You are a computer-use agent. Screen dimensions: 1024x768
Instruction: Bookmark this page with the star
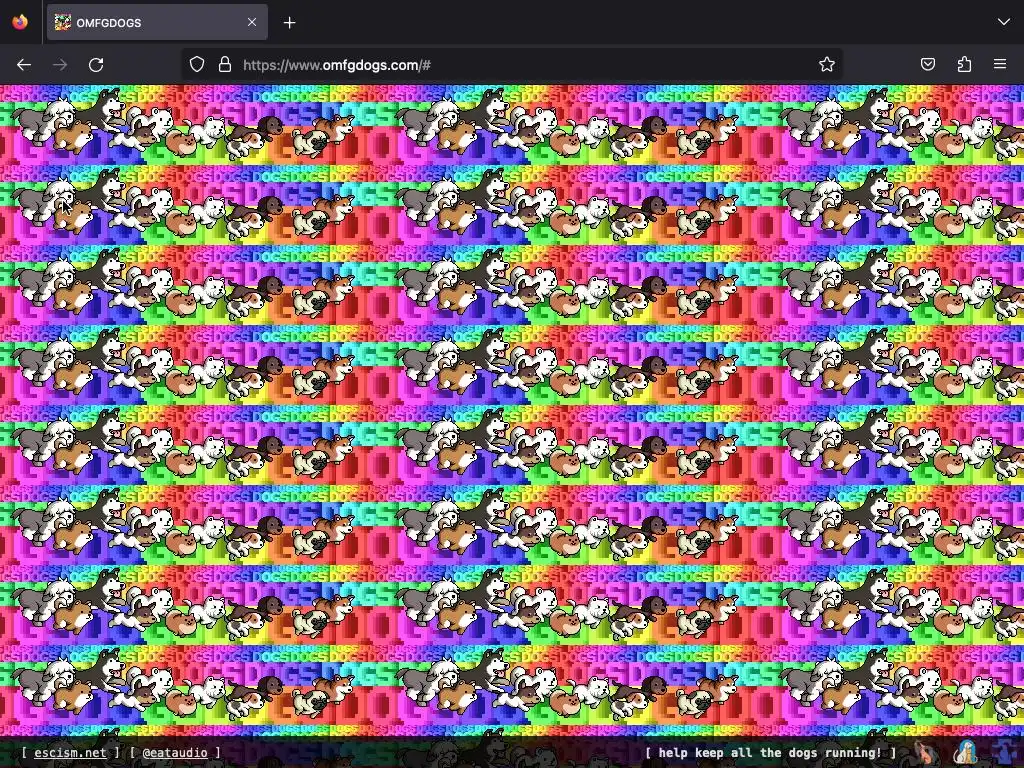pyautogui.click(x=827, y=65)
